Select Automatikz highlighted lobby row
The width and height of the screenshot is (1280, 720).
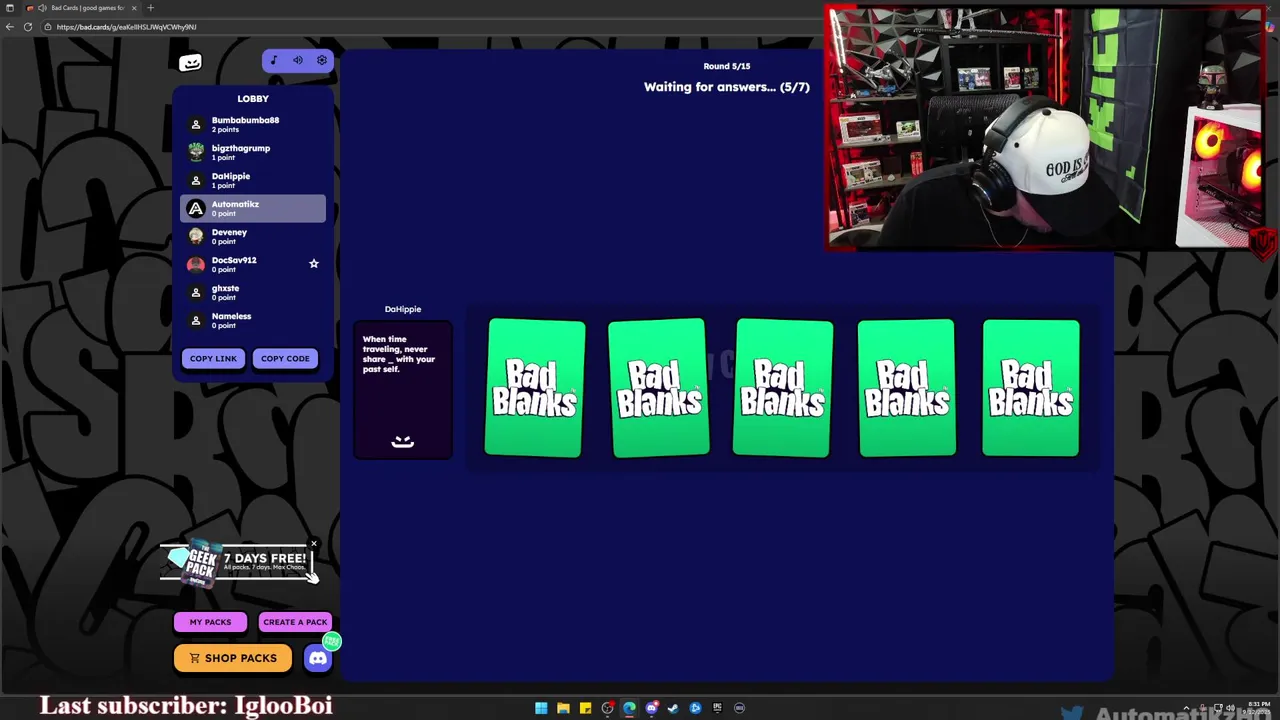(x=253, y=208)
